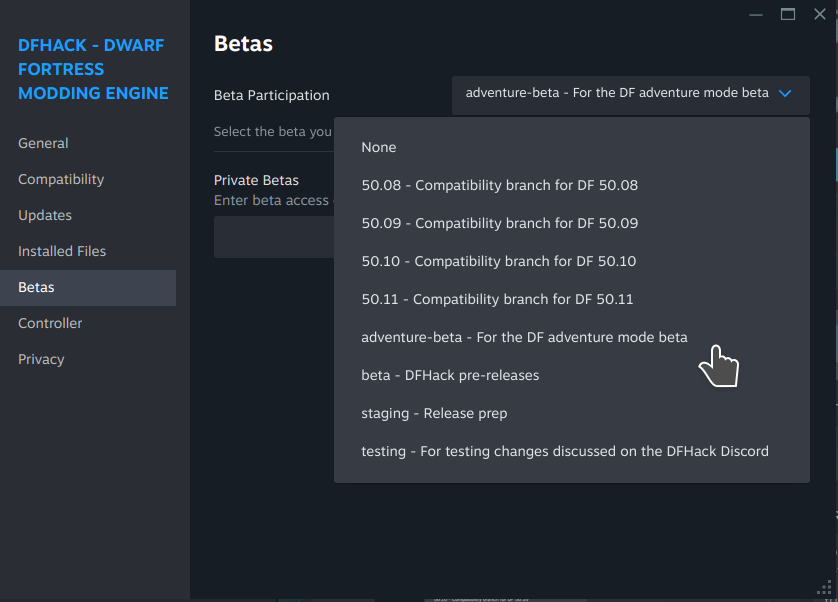The image size is (838, 602).
Task: Click the DFHACK modding engine title
Action: tap(91, 69)
